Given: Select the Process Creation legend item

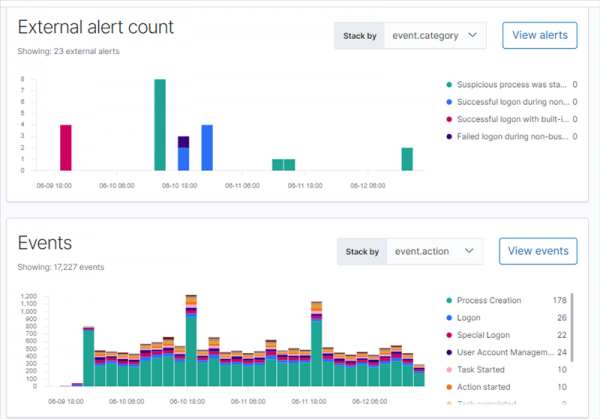Looking at the screenshot, I should click(x=490, y=300).
